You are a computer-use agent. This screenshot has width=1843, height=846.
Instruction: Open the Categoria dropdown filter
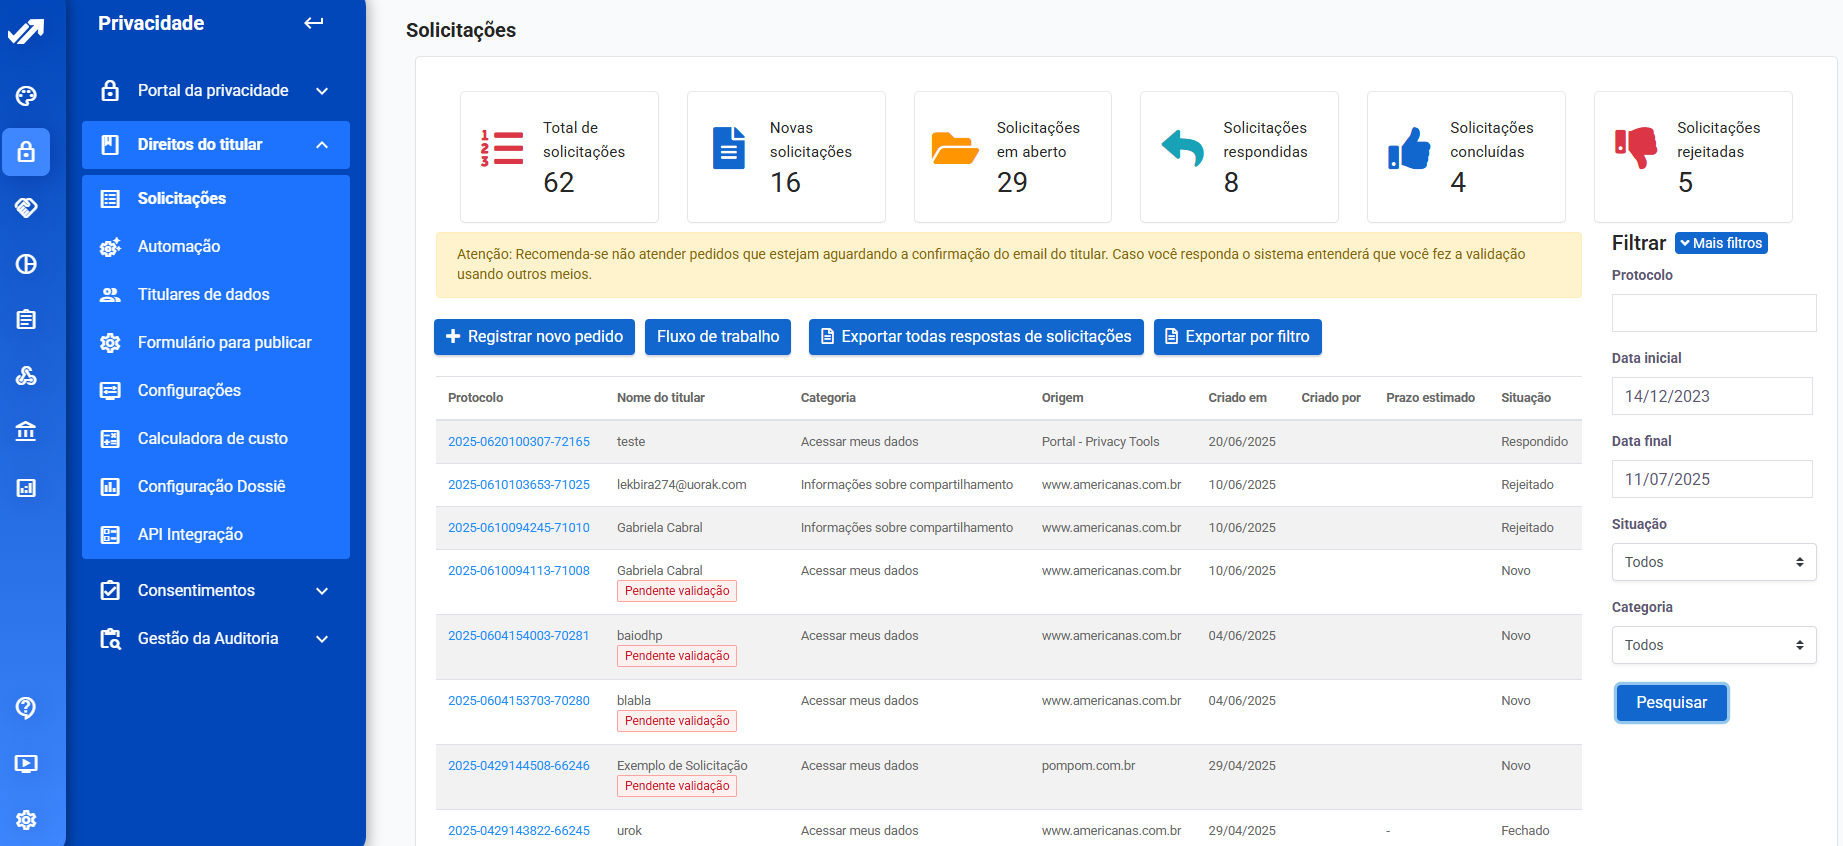1713,645
